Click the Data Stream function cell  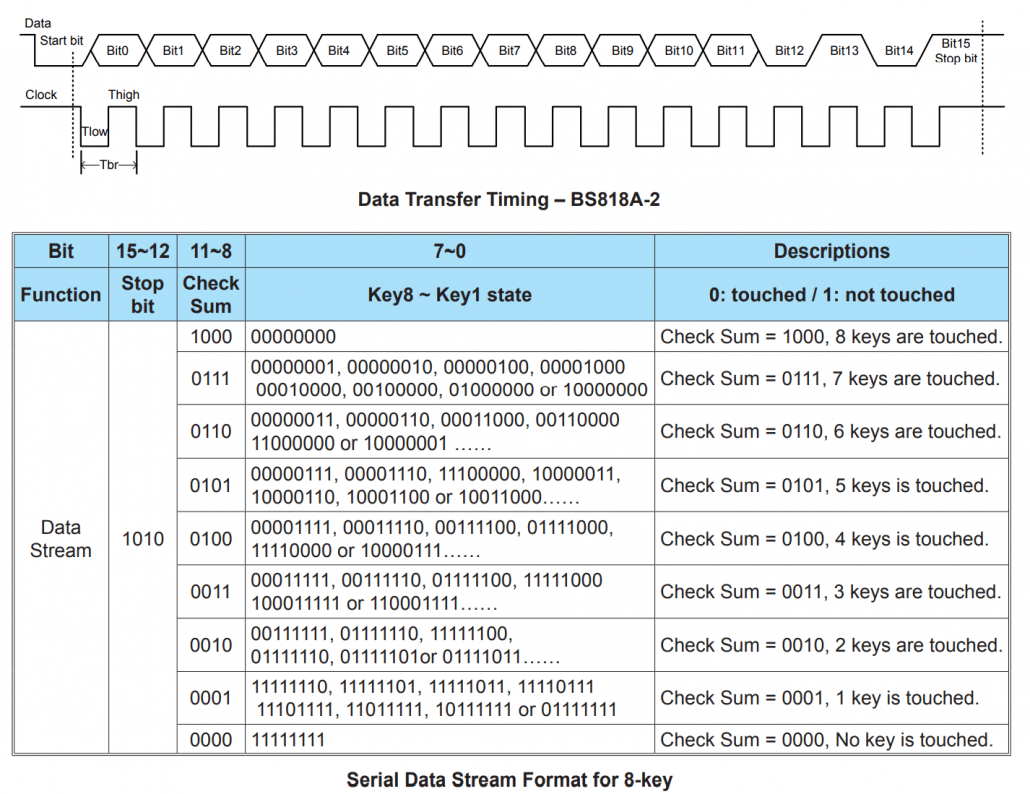coord(60,539)
